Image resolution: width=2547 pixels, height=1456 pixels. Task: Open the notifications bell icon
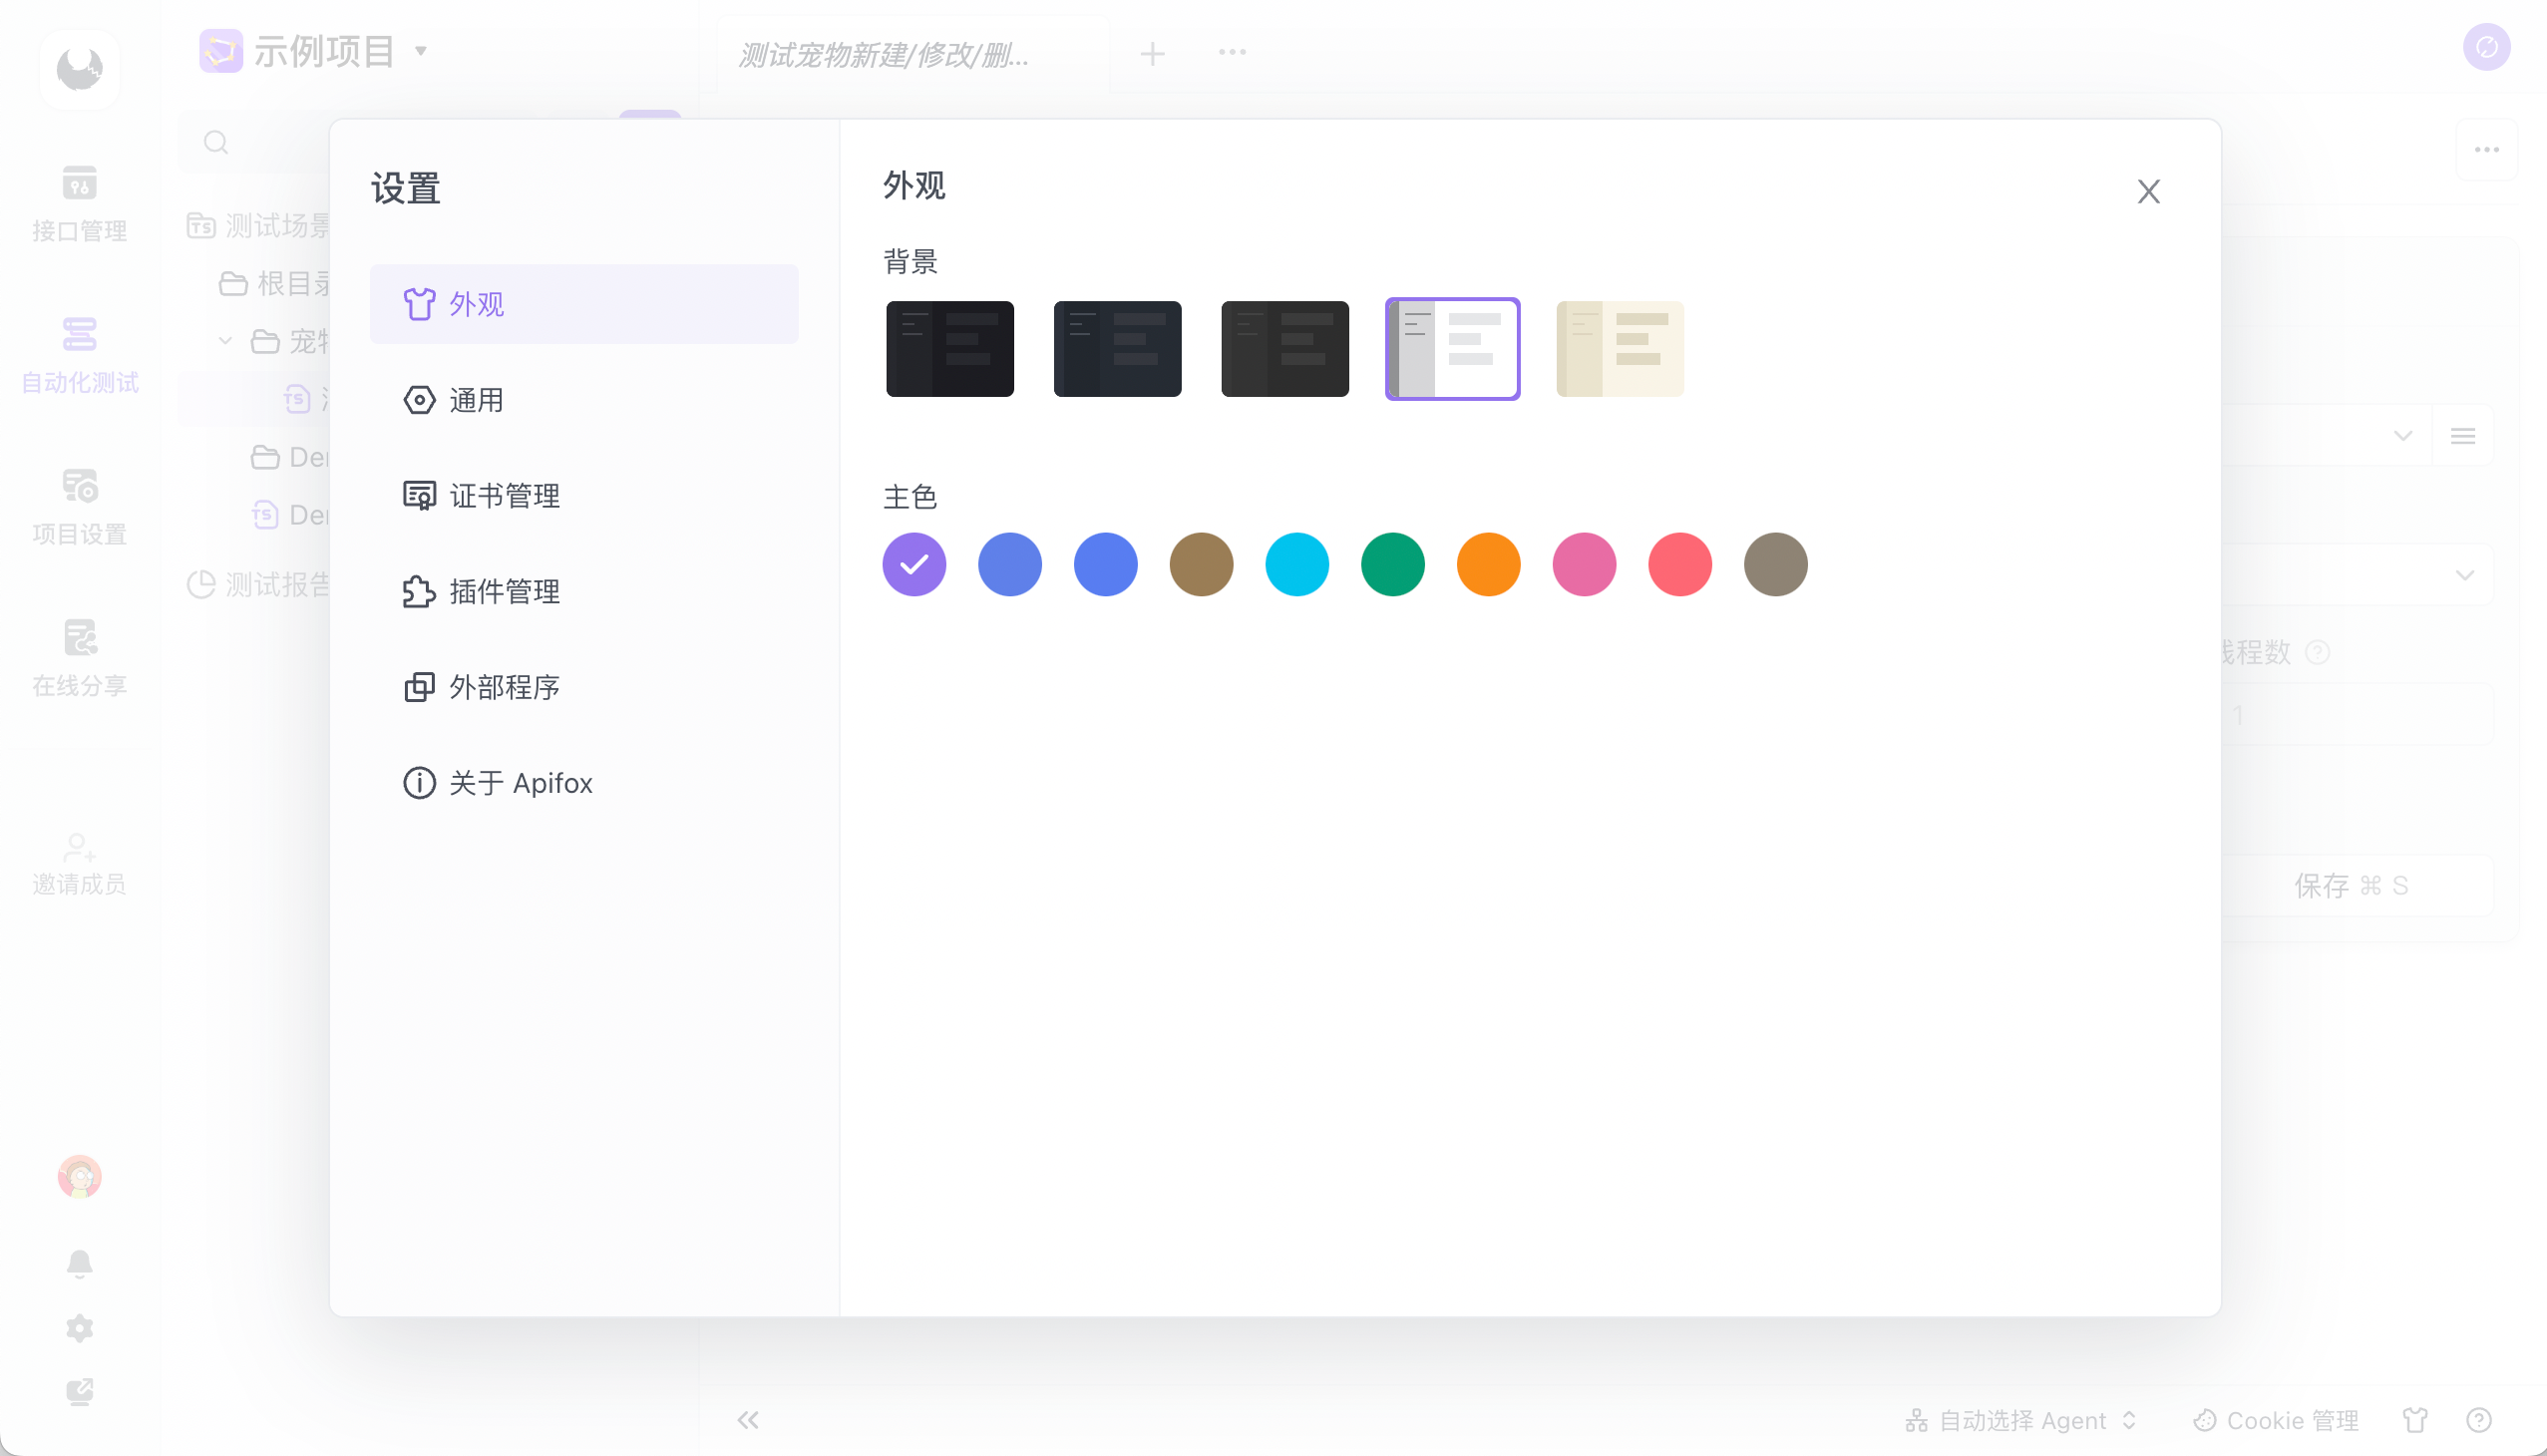coord(79,1263)
